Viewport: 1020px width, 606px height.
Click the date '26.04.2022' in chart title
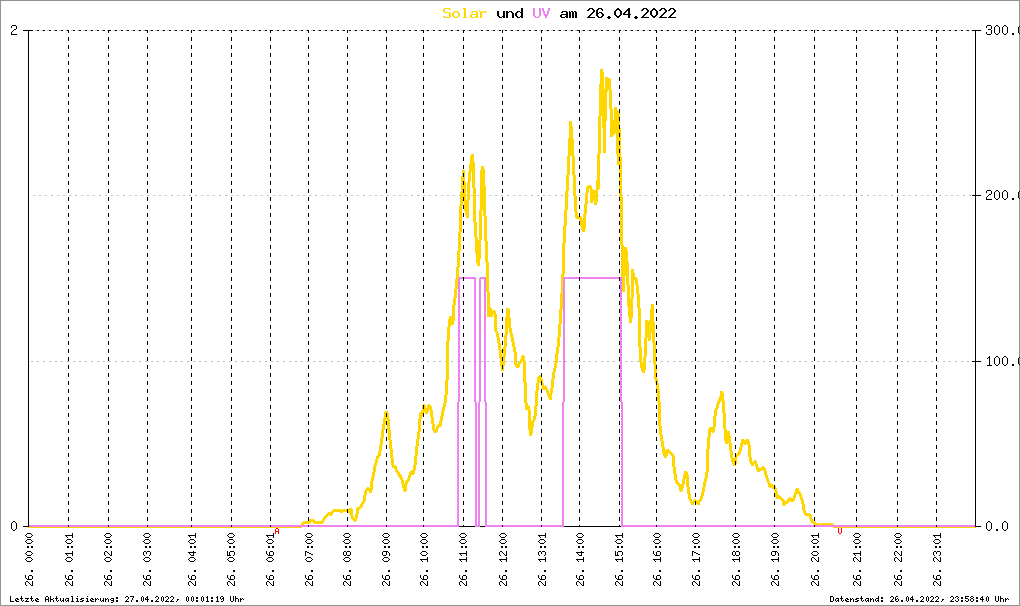pyautogui.click(x=631, y=13)
